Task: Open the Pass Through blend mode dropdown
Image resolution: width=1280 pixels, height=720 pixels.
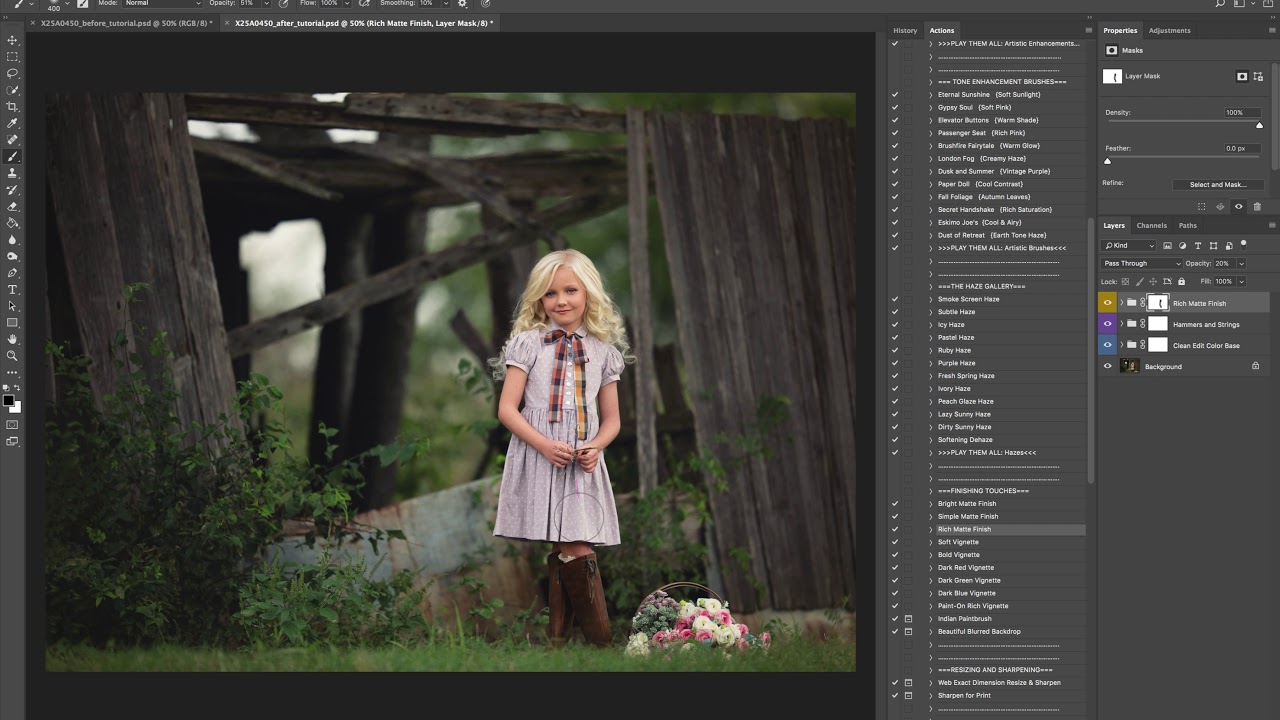Action: [1141, 264]
